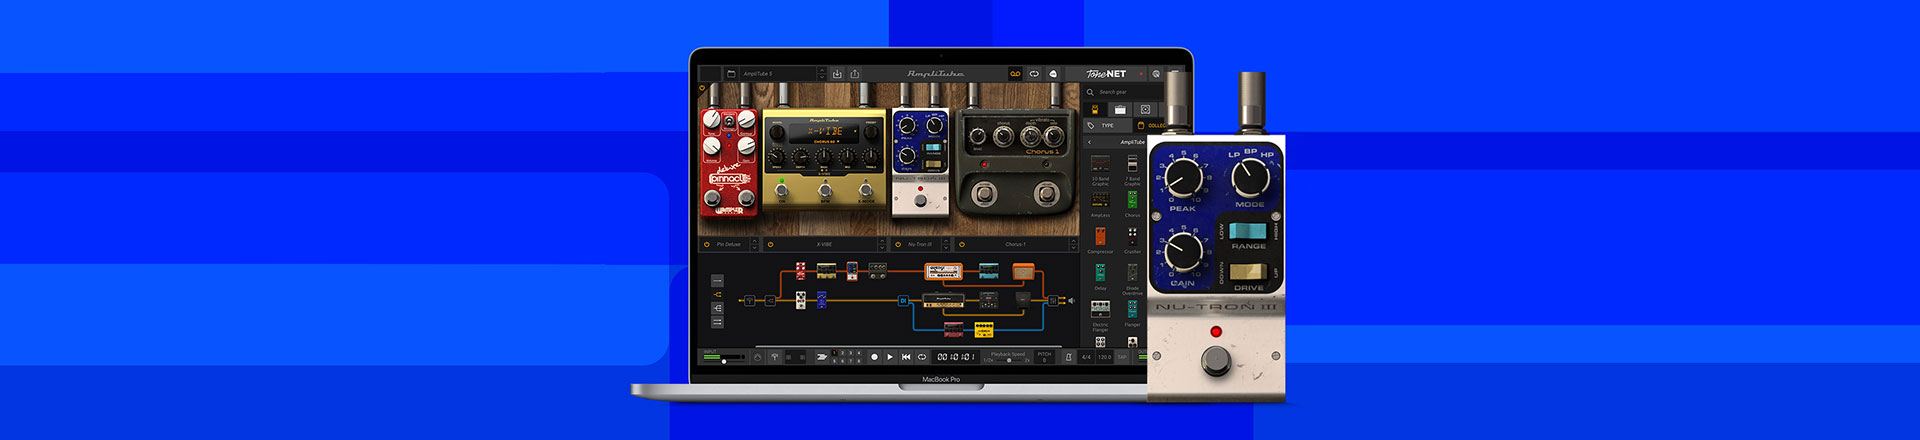This screenshot has height=440, width=1920.
Task: Toggle loop in transport bar
Action: tap(922, 357)
